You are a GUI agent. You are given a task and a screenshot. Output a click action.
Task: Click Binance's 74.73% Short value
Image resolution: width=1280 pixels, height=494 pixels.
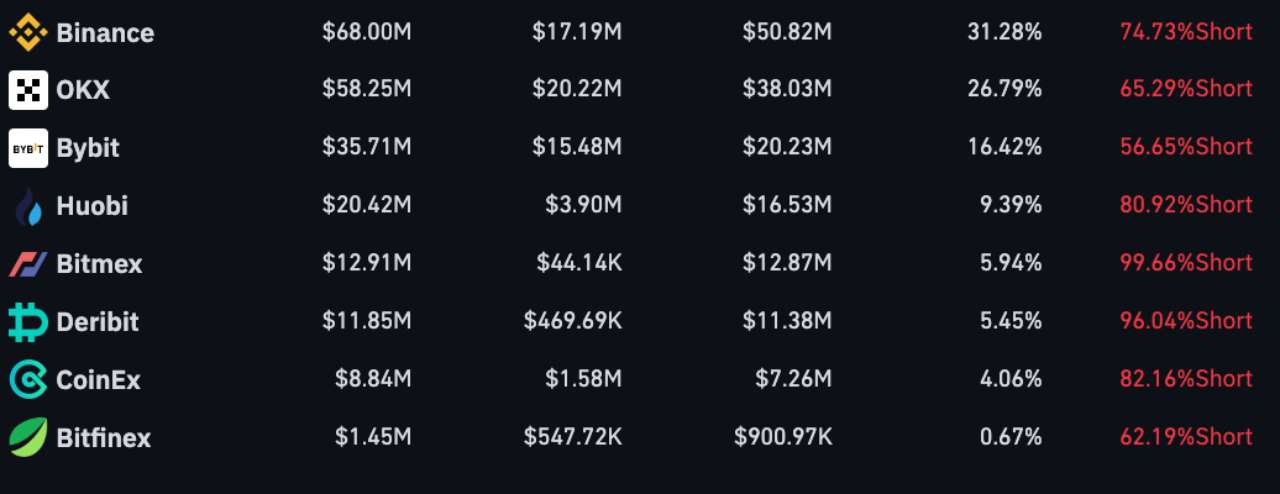coord(1186,32)
